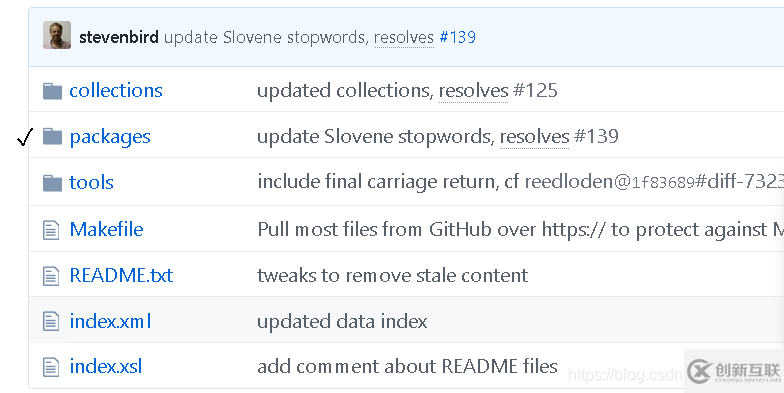
Task: Open commit message 'tweaks to remove stale content'
Action: [392, 276]
